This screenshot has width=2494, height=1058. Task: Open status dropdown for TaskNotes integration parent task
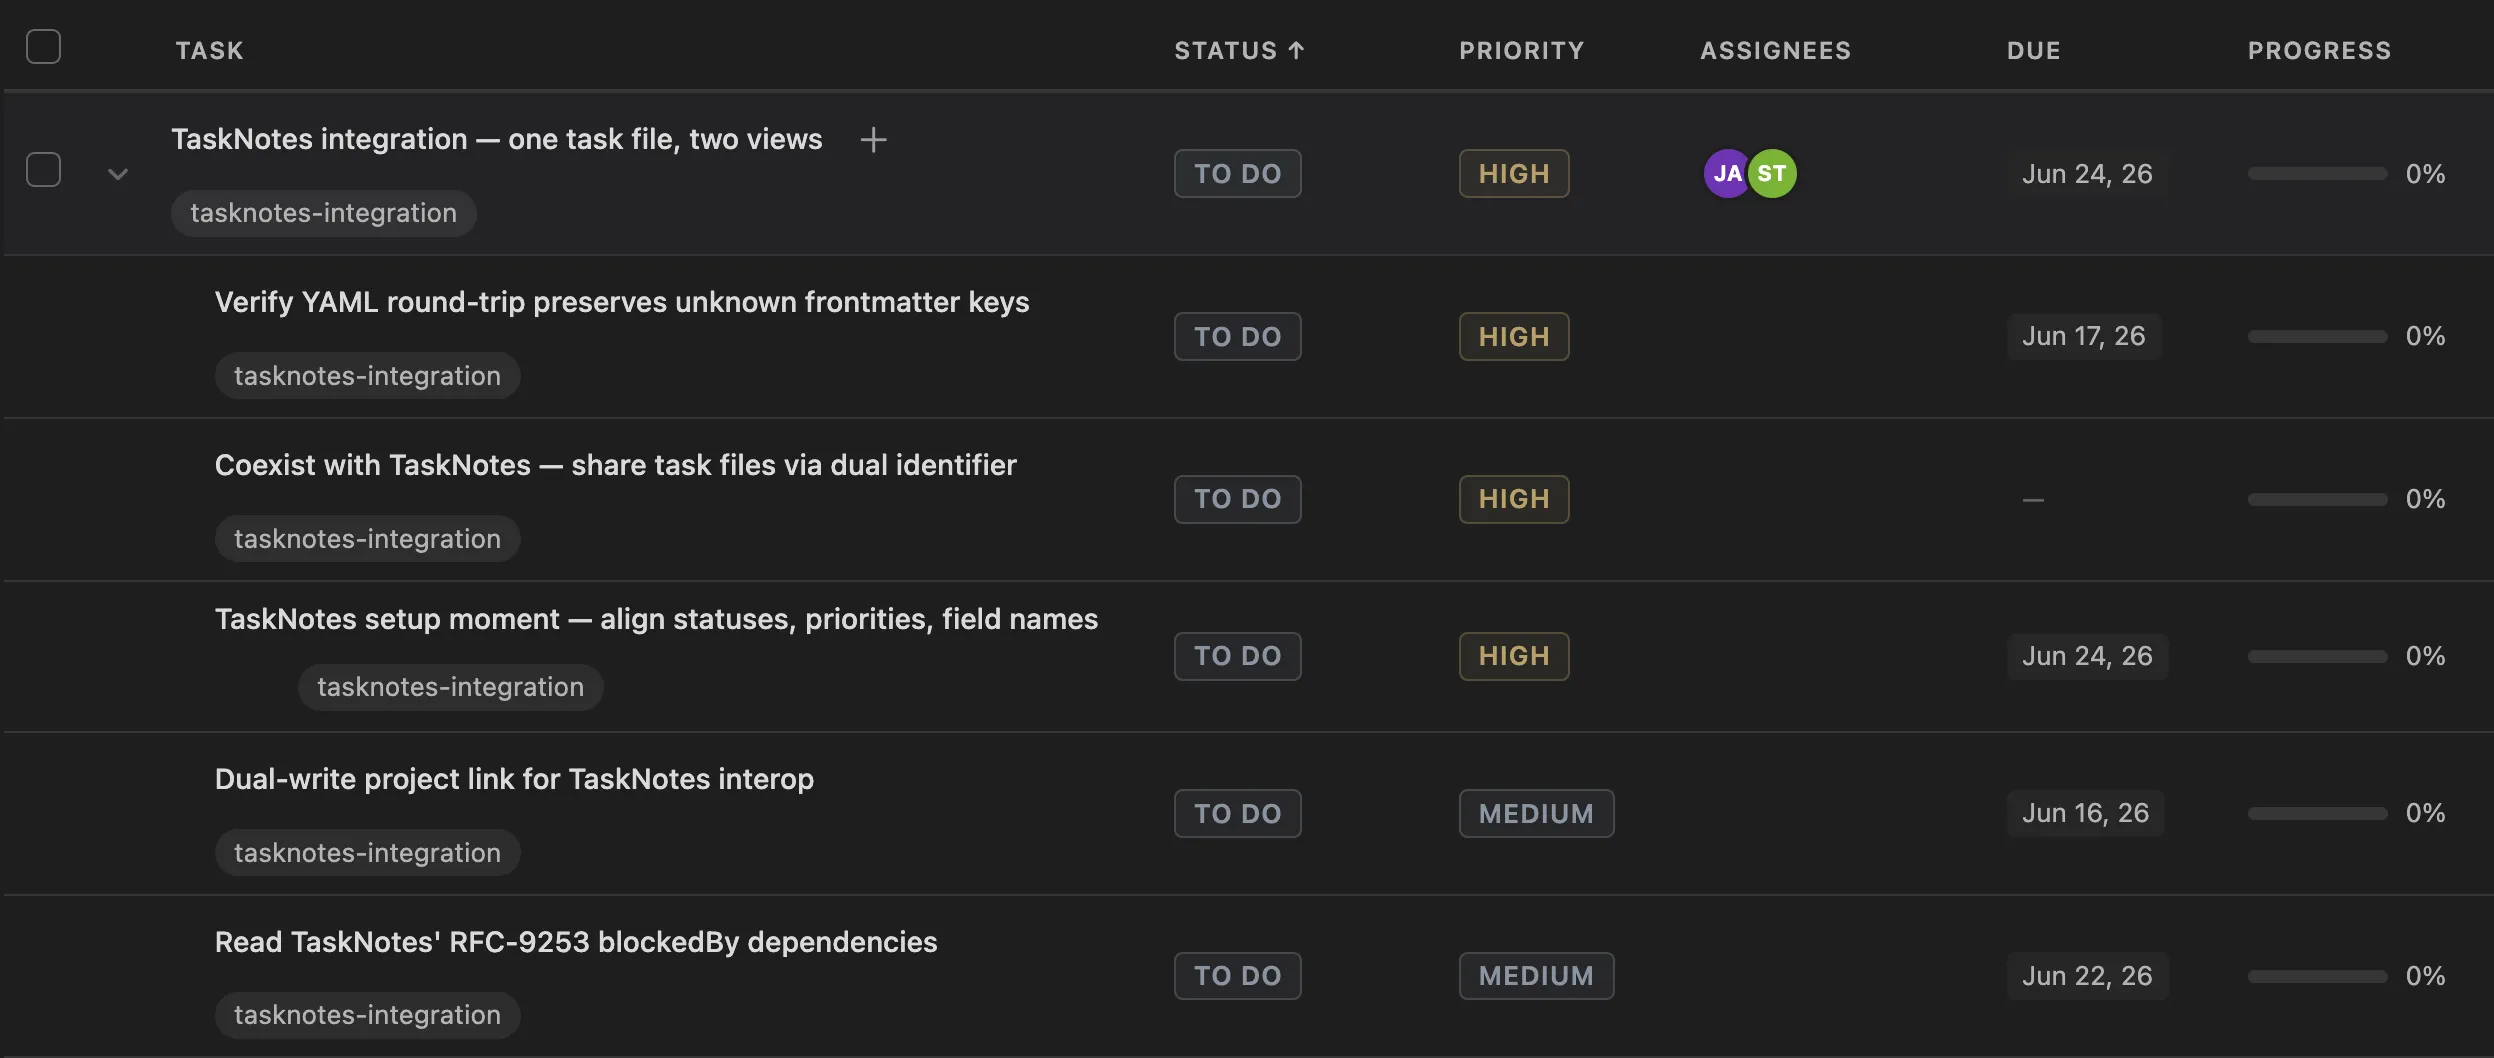(1237, 174)
